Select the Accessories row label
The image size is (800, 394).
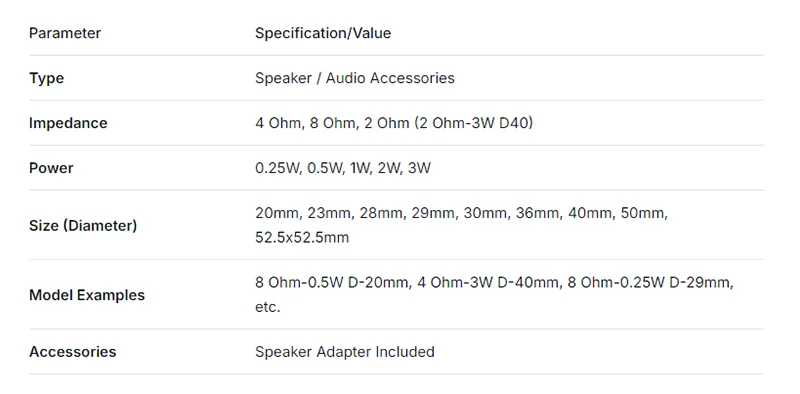(72, 352)
